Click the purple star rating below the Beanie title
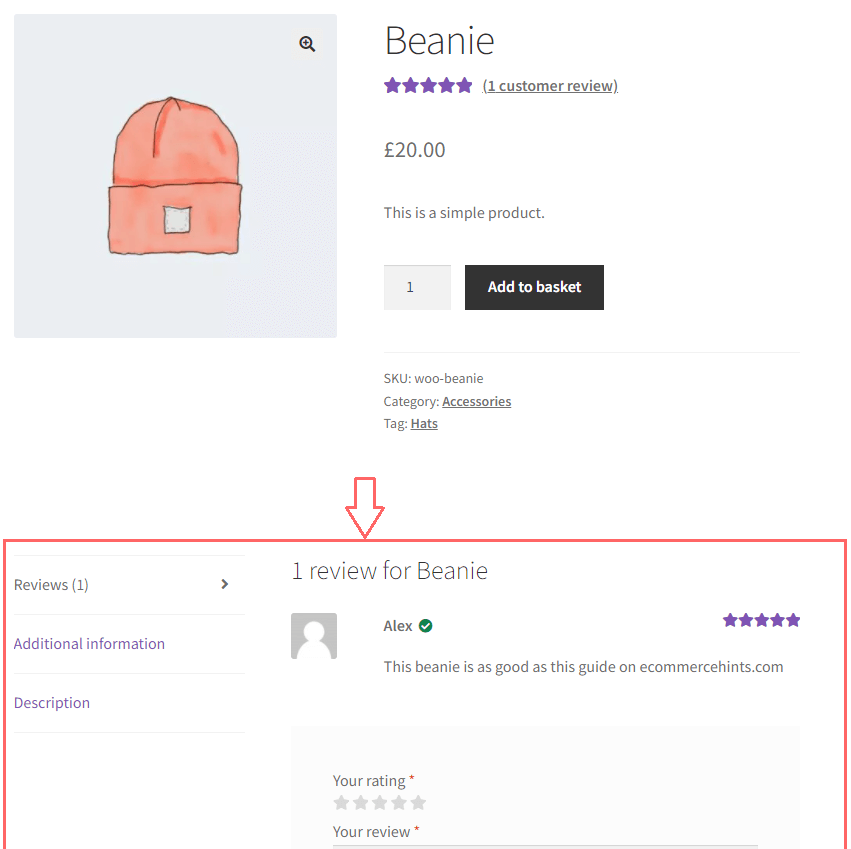Image resolution: width=851 pixels, height=849 pixels. (x=428, y=85)
